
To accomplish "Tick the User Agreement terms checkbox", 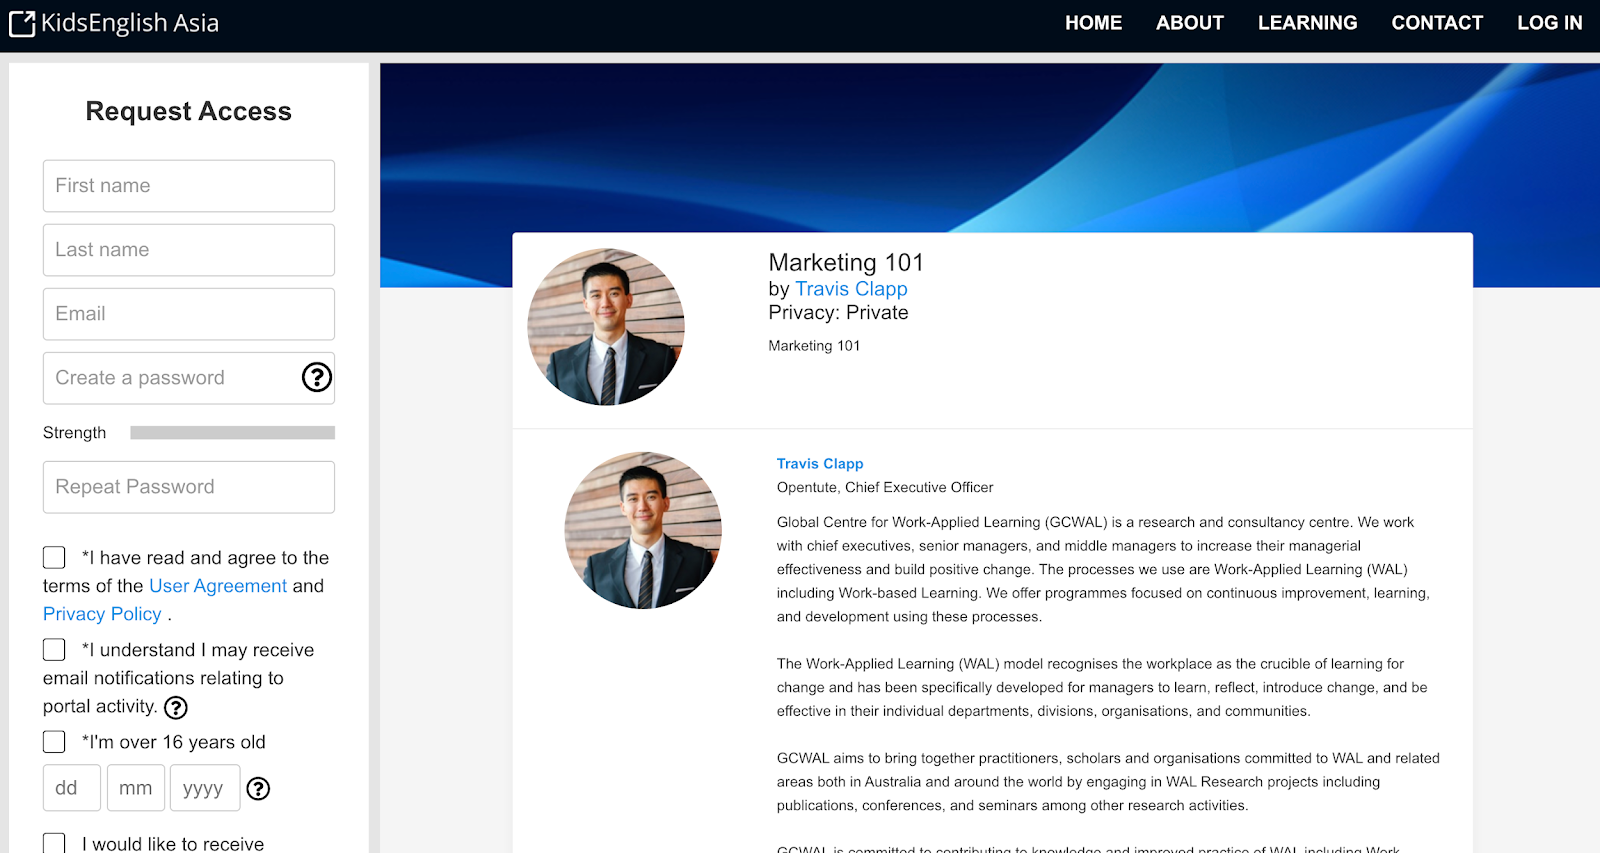I will (54, 557).
